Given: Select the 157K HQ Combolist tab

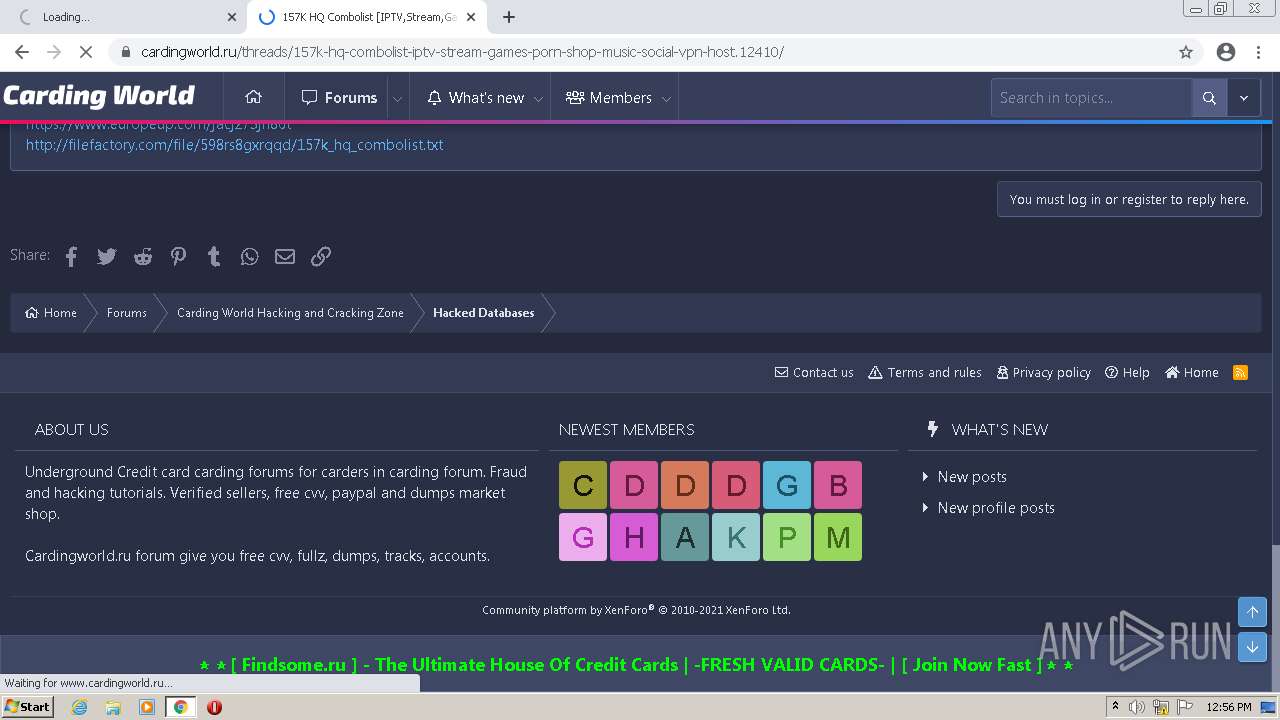Looking at the screenshot, I should (365, 17).
